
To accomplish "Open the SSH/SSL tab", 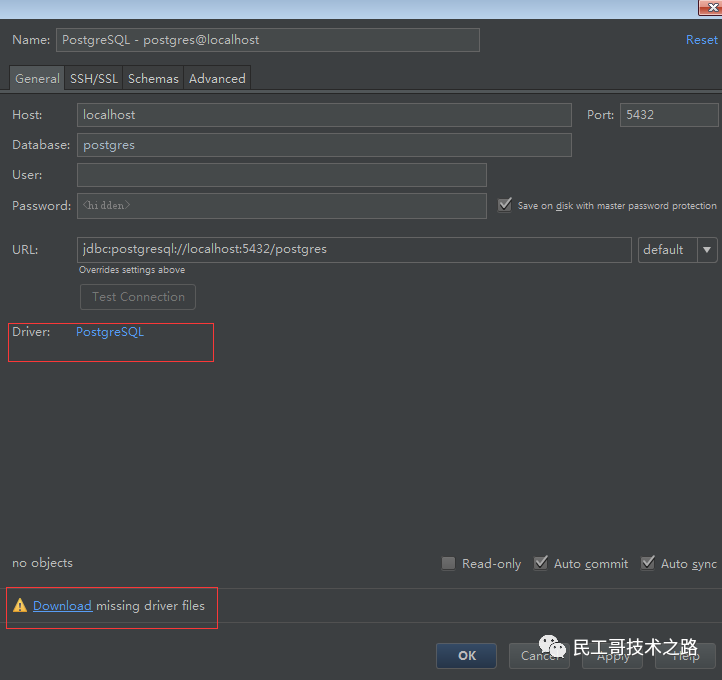I will pyautogui.click(x=93, y=78).
